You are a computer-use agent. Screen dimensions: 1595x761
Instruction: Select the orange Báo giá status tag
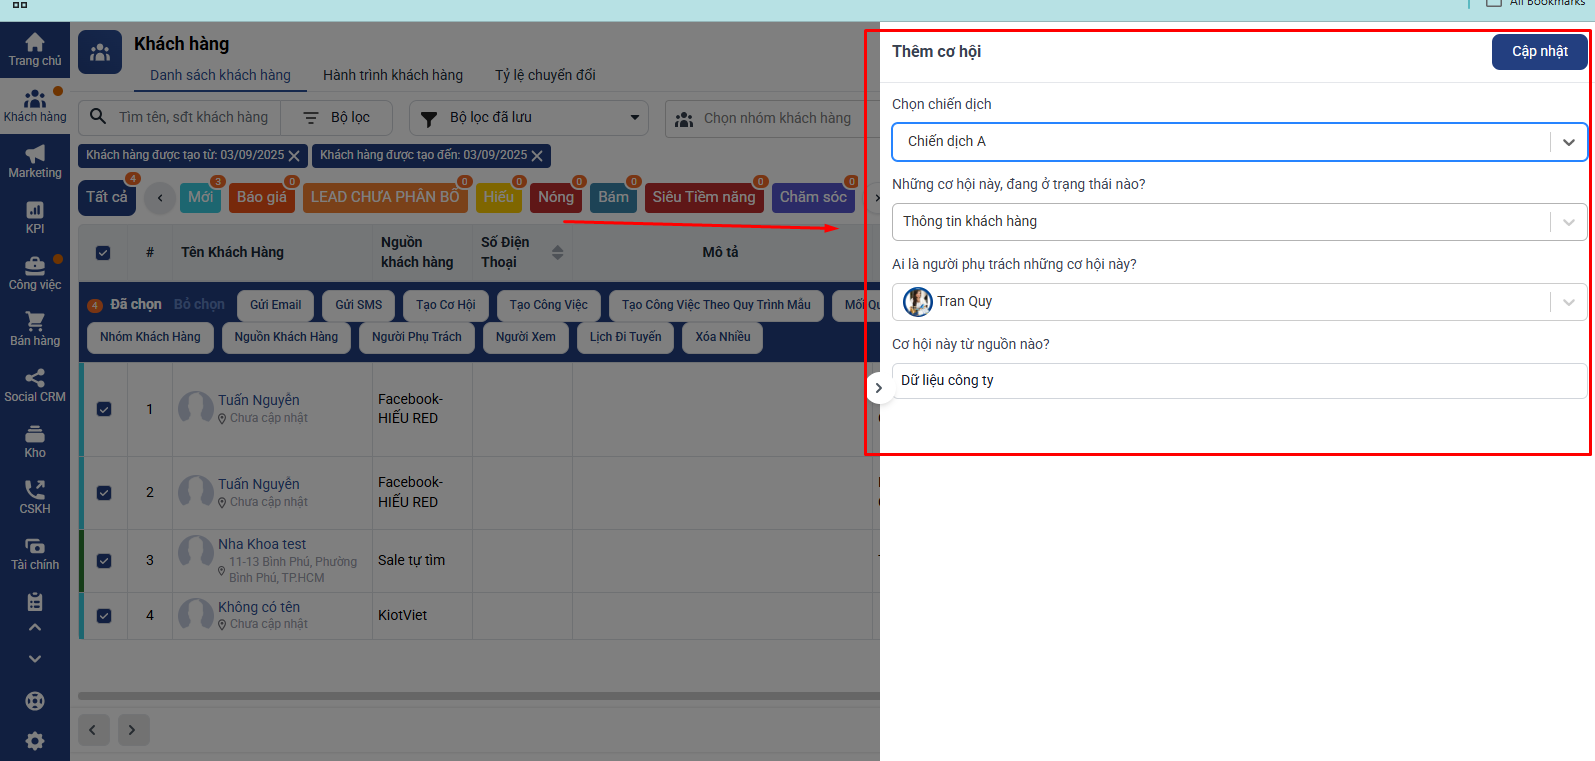(x=262, y=198)
